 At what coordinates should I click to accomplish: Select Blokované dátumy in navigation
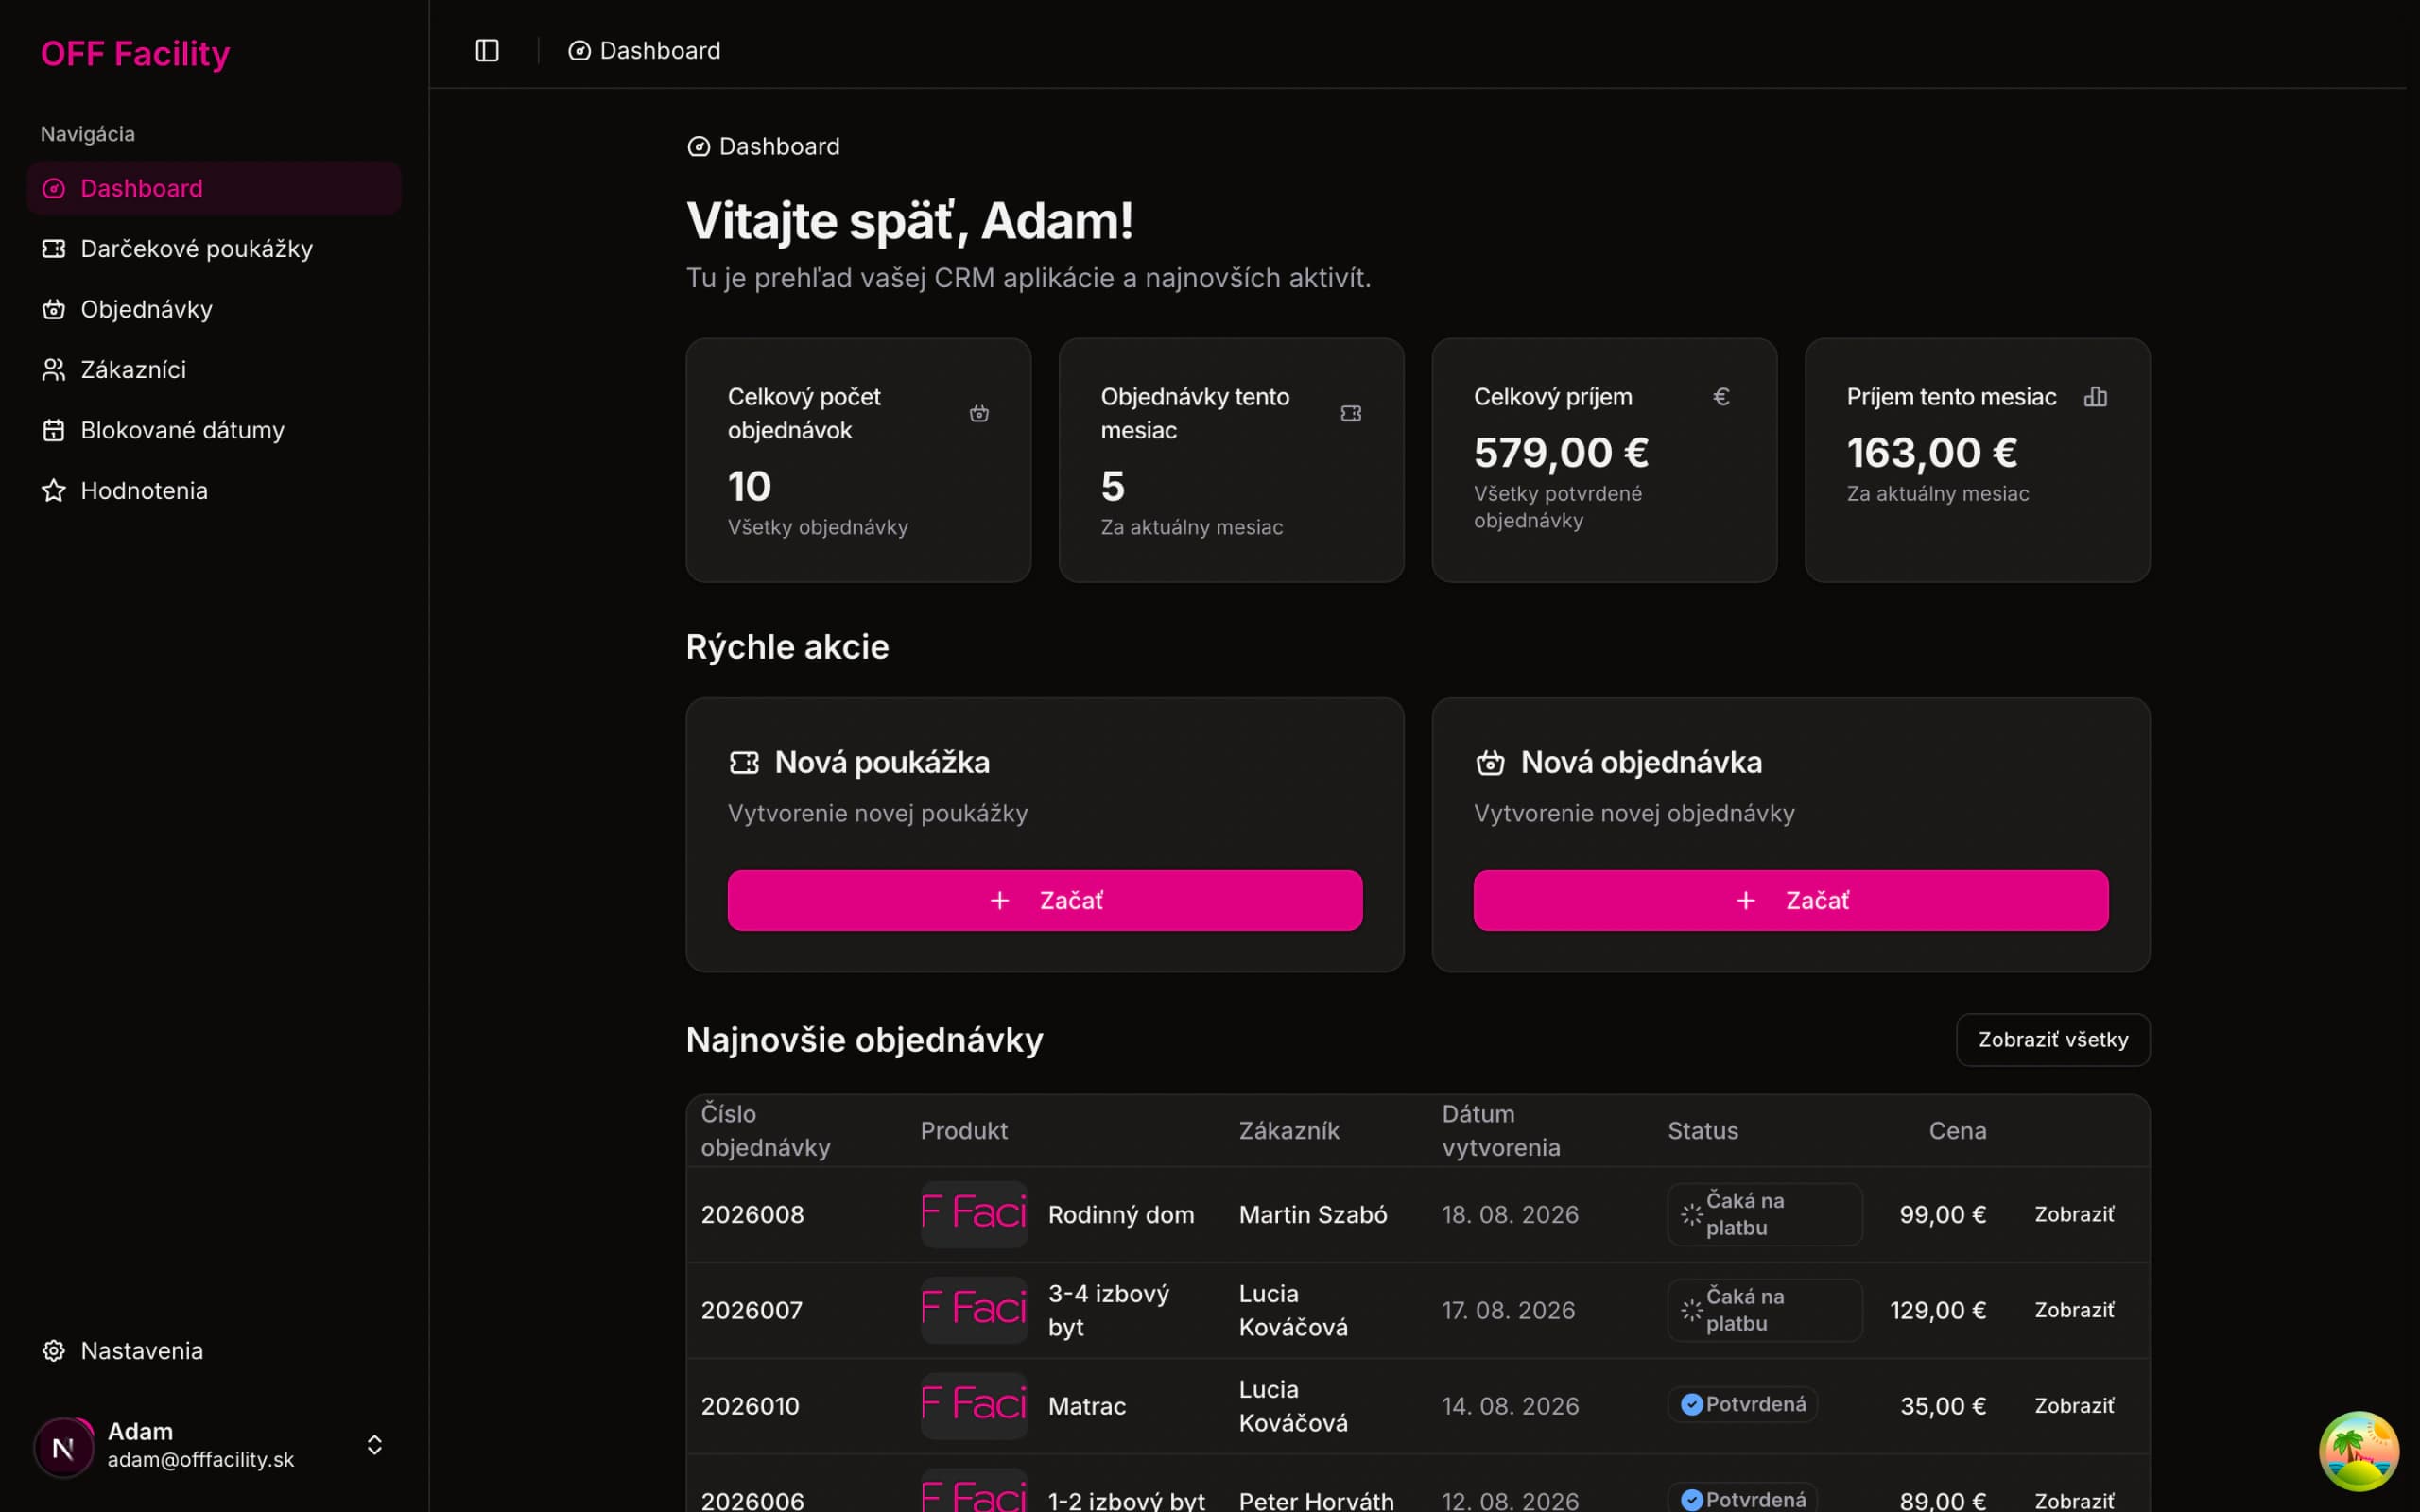coord(214,430)
